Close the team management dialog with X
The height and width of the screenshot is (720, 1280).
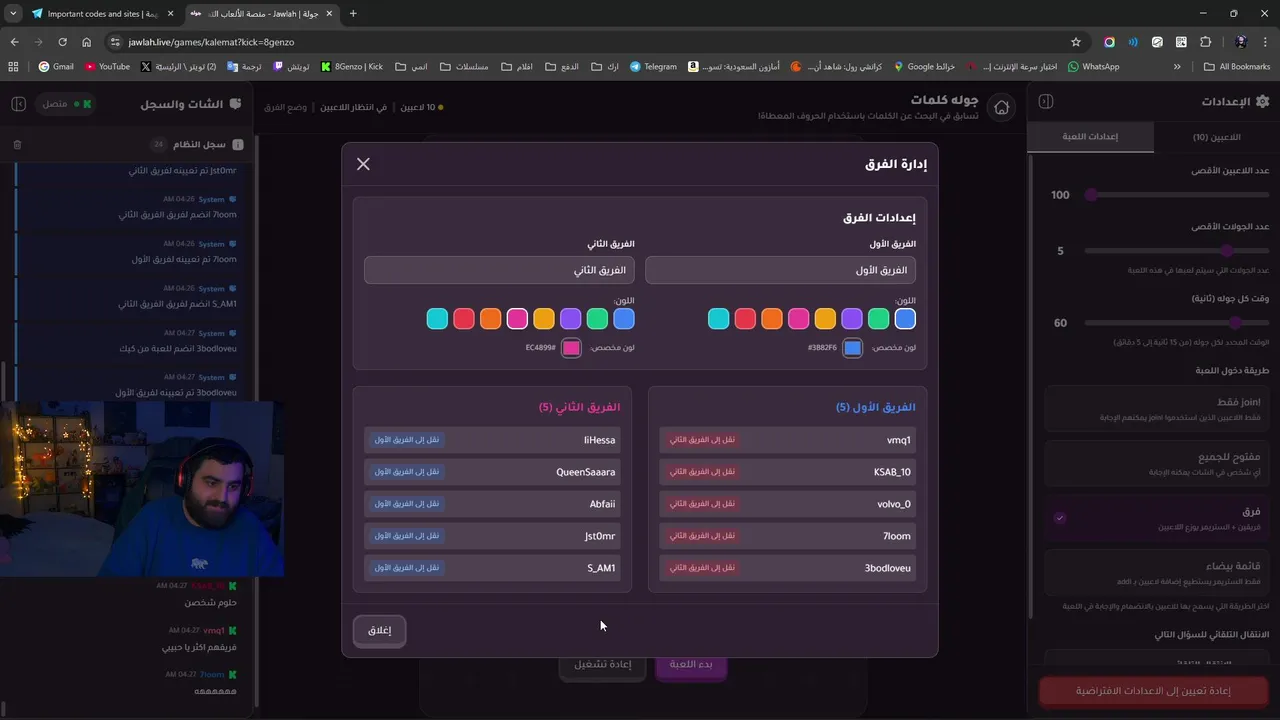click(x=363, y=164)
